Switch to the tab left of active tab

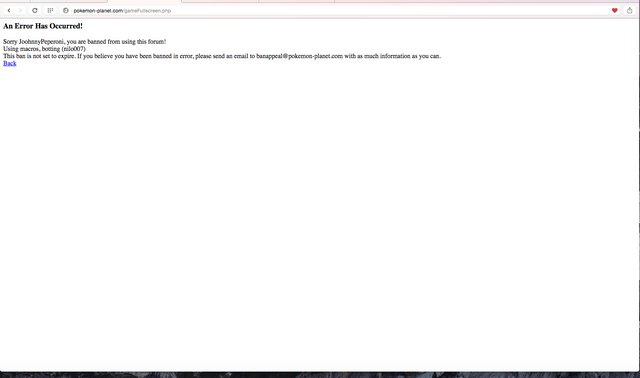click(69, 1)
